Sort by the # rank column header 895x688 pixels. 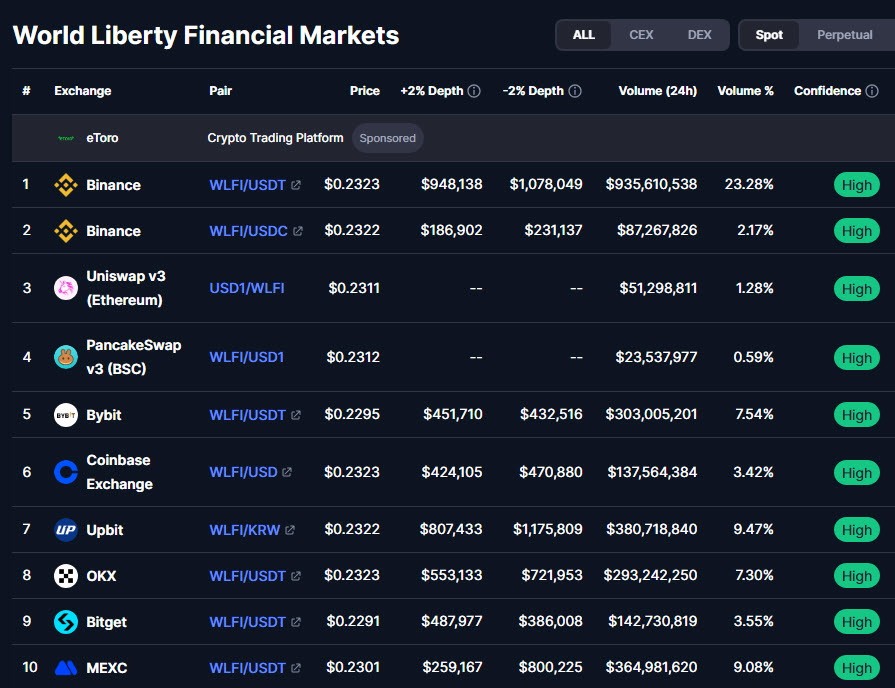click(x=26, y=91)
